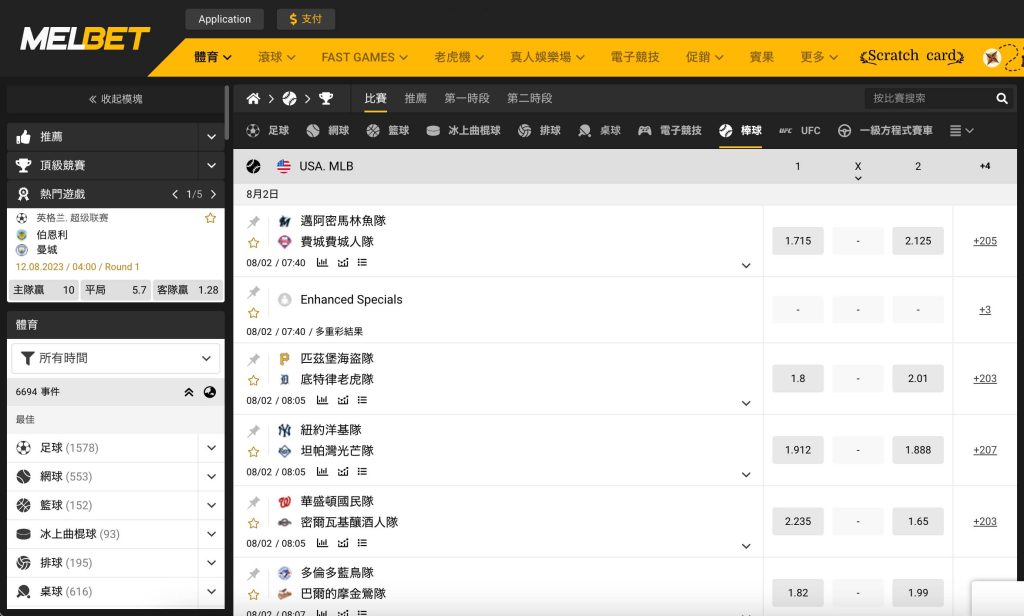Click the Application button
This screenshot has height=616, width=1024.
(x=225, y=20)
